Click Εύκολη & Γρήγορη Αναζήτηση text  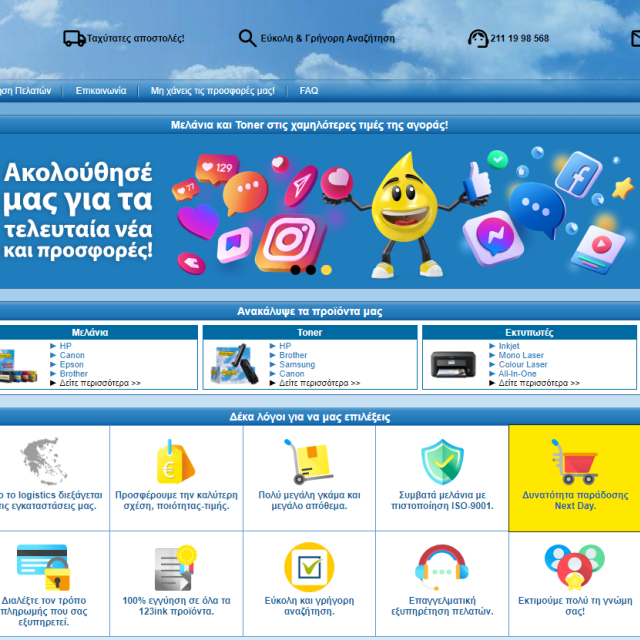tap(328, 38)
